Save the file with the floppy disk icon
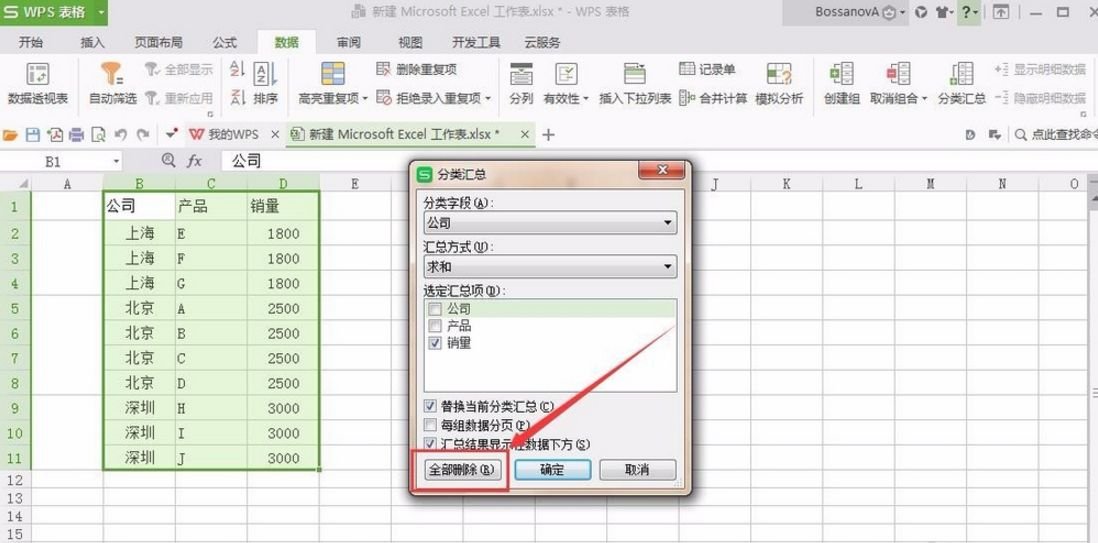 [x=32, y=135]
